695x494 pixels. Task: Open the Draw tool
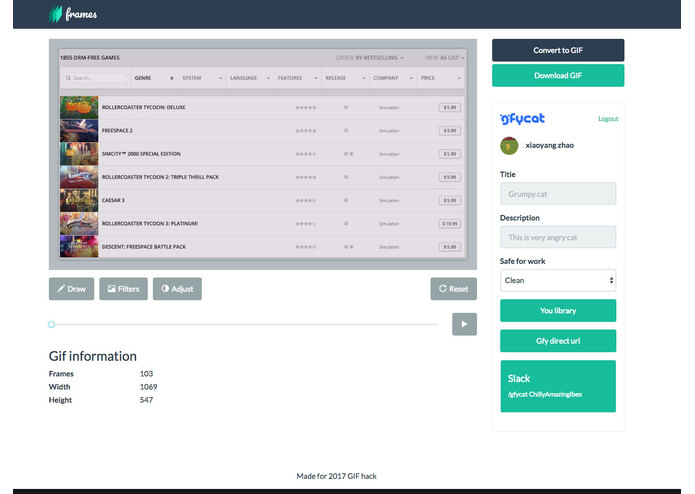point(71,289)
